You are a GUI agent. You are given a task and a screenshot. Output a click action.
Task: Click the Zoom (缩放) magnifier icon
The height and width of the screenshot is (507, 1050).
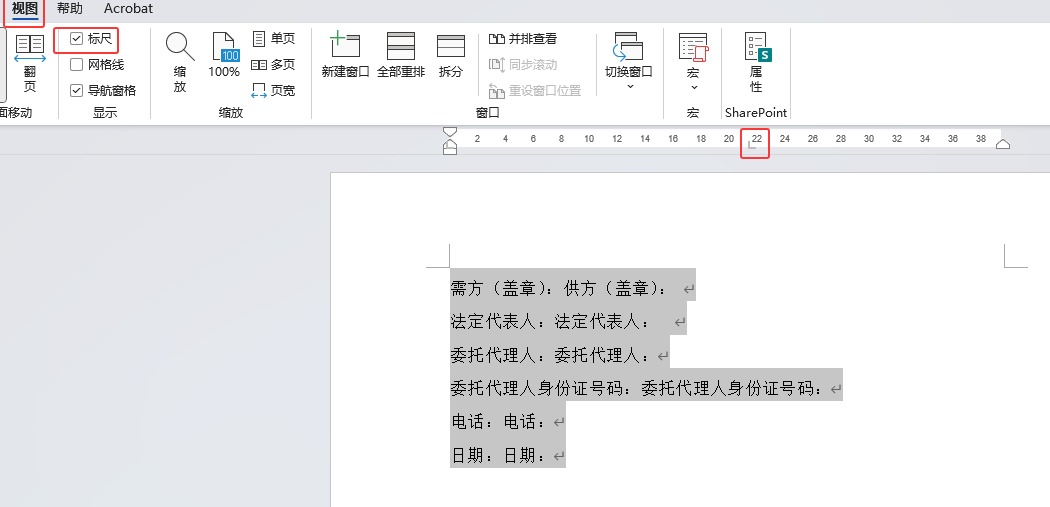point(180,47)
